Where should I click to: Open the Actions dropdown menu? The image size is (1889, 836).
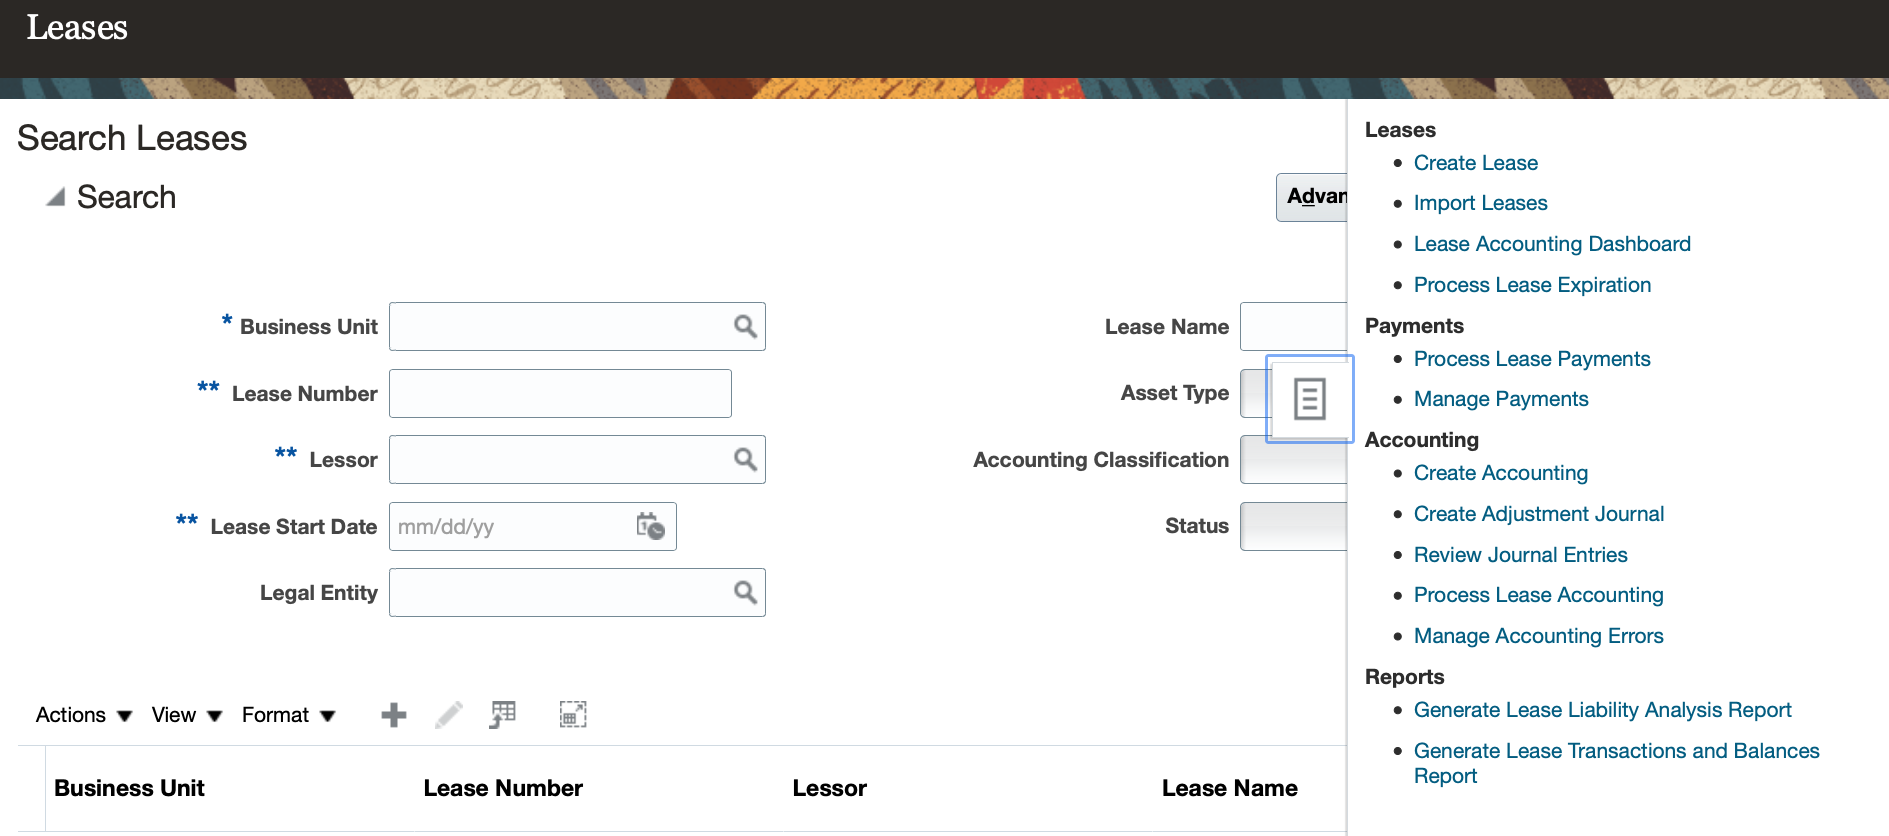point(83,715)
